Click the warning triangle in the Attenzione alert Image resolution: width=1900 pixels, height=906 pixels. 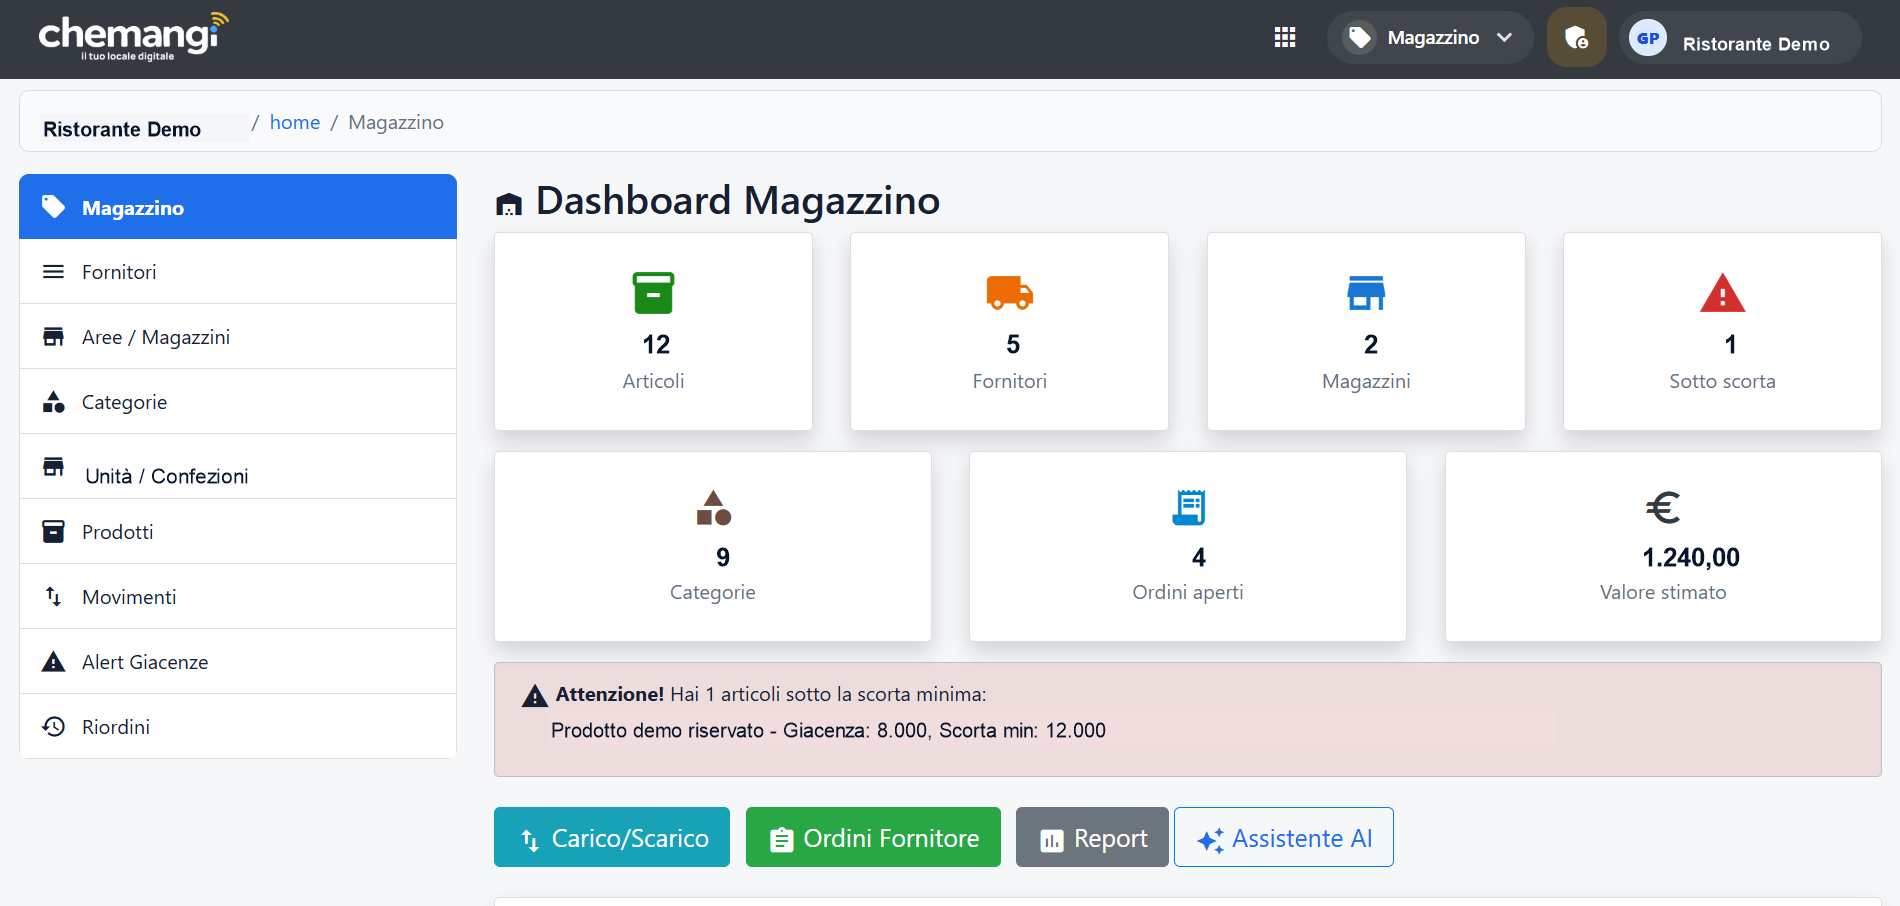(x=535, y=696)
